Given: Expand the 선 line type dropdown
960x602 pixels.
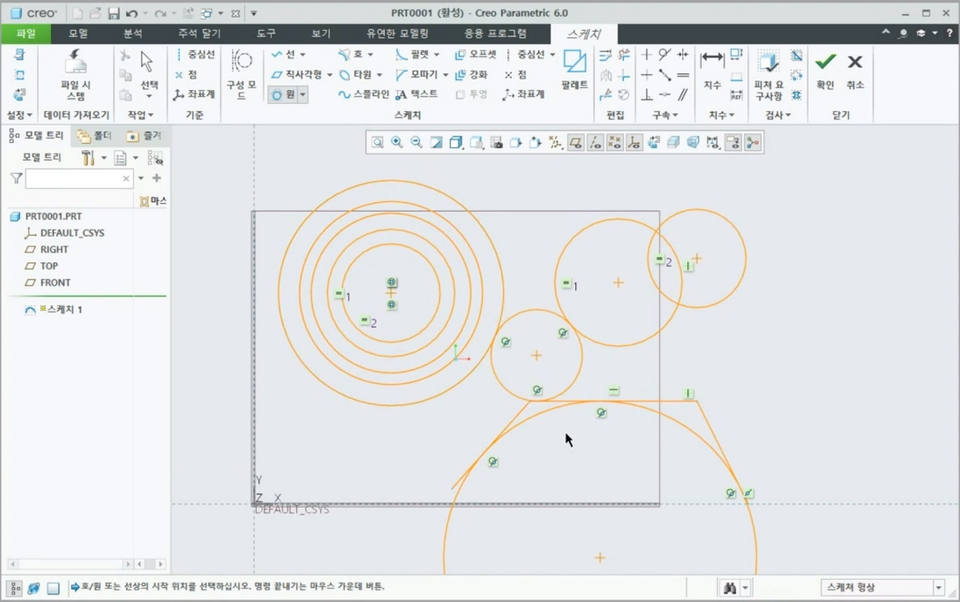Looking at the screenshot, I should (303, 55).
